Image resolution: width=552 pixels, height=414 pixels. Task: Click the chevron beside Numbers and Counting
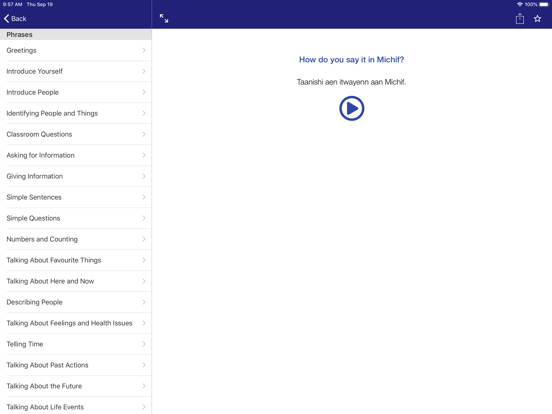click(144, 239)
